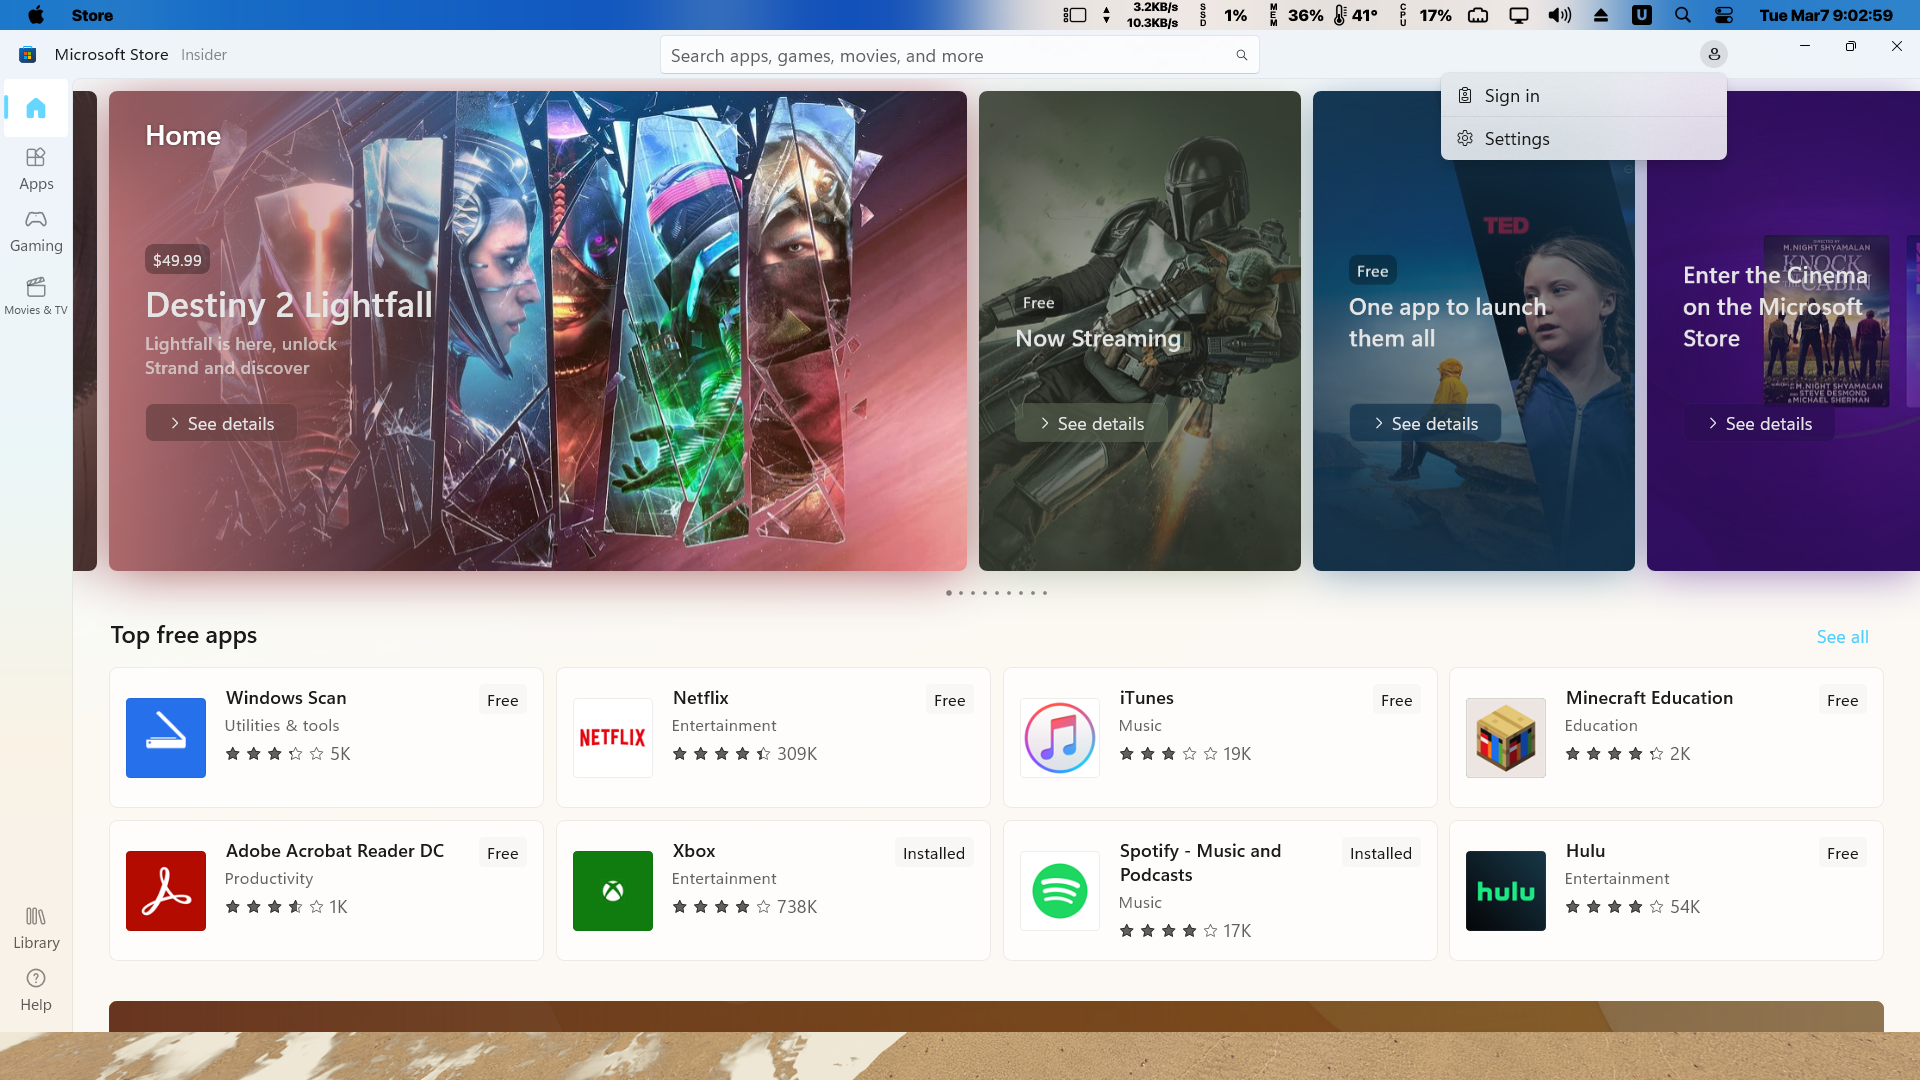Open macOS Control Center icon in menu bar
1920x1080 pixels.
1724,15
